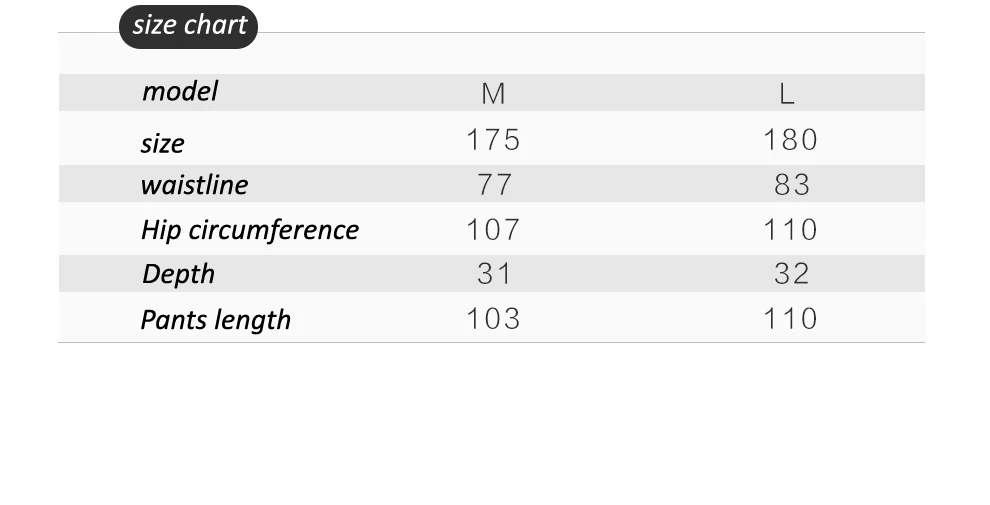This screenshot has height=505, width=990.
Task: Click pants length value 103
Action: (493, 319)
